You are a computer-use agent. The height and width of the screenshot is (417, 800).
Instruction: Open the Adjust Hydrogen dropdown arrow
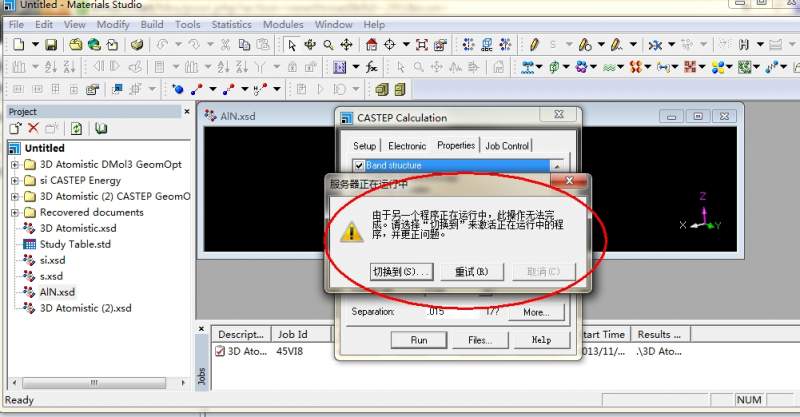760,45
